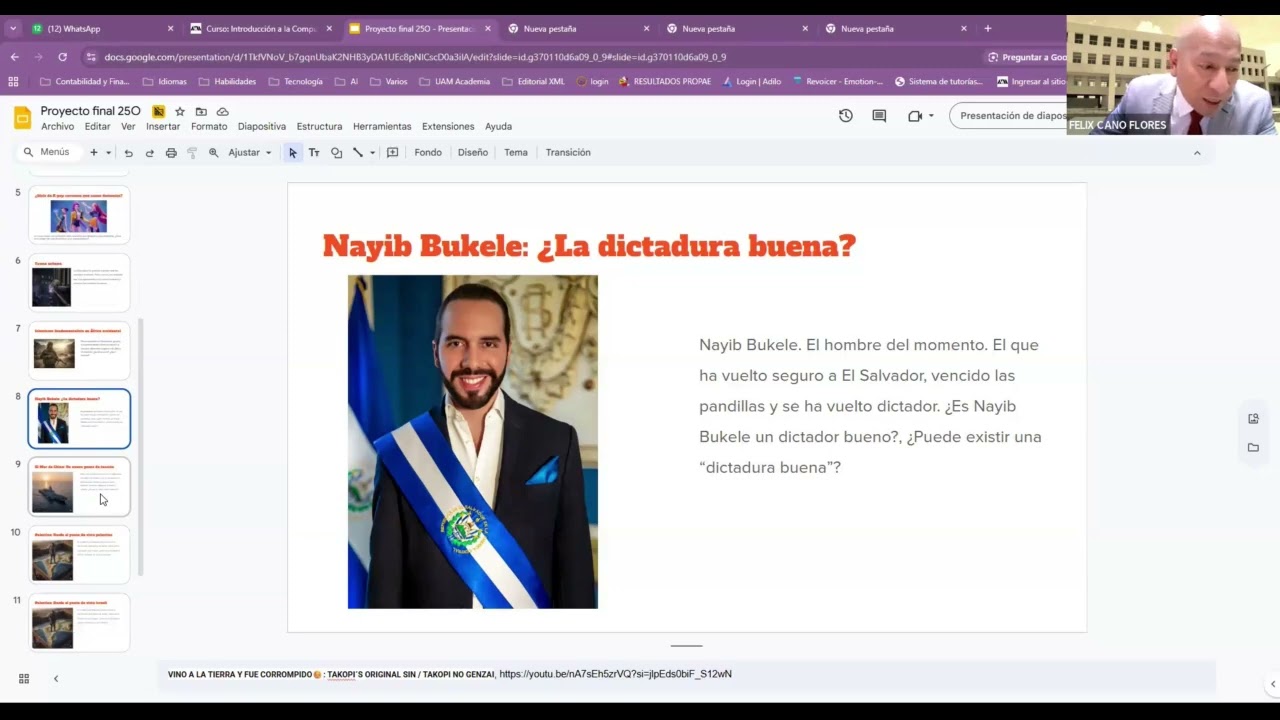Click the zoom magnifier tool
Image resolution: width=1280 pixels, height=720 pixels.
tap(213, 153)
